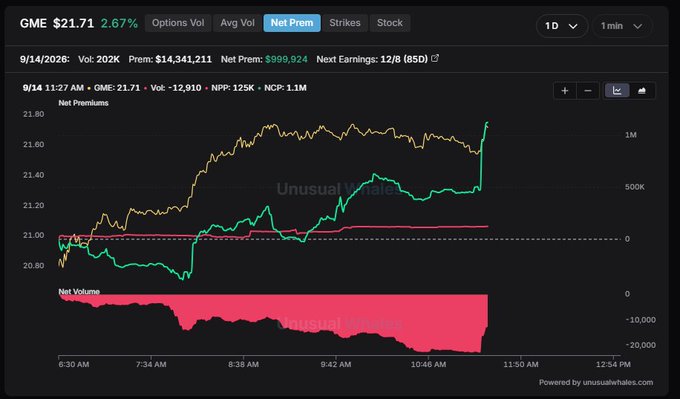The height and width of the screenshot is (399, 680).
Task: Click the 8:38 AM time axis label
Action: click(x=243, y=364)
